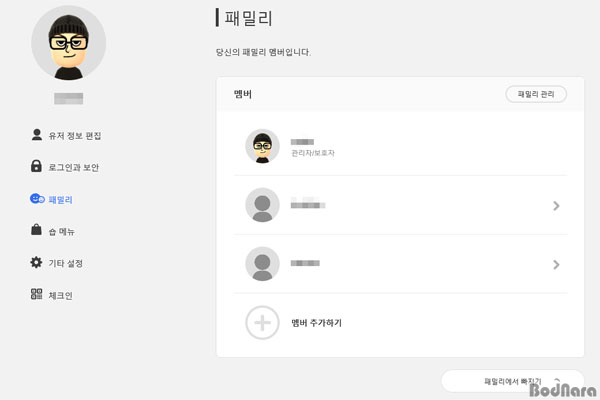Click the person icon for 유저 정보 편집
The width and height of the screenshot is (600, 400).
[37, 134]
